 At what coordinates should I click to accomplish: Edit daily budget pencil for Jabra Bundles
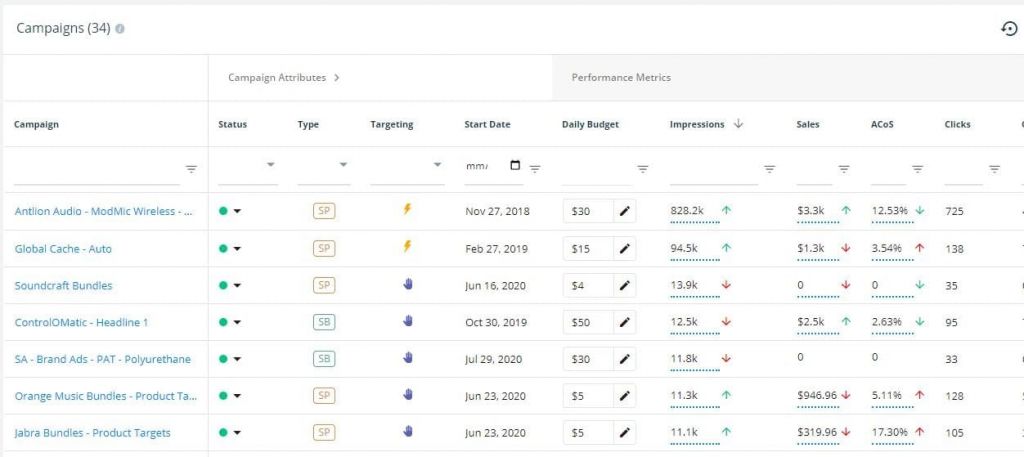tap(624, 432)
